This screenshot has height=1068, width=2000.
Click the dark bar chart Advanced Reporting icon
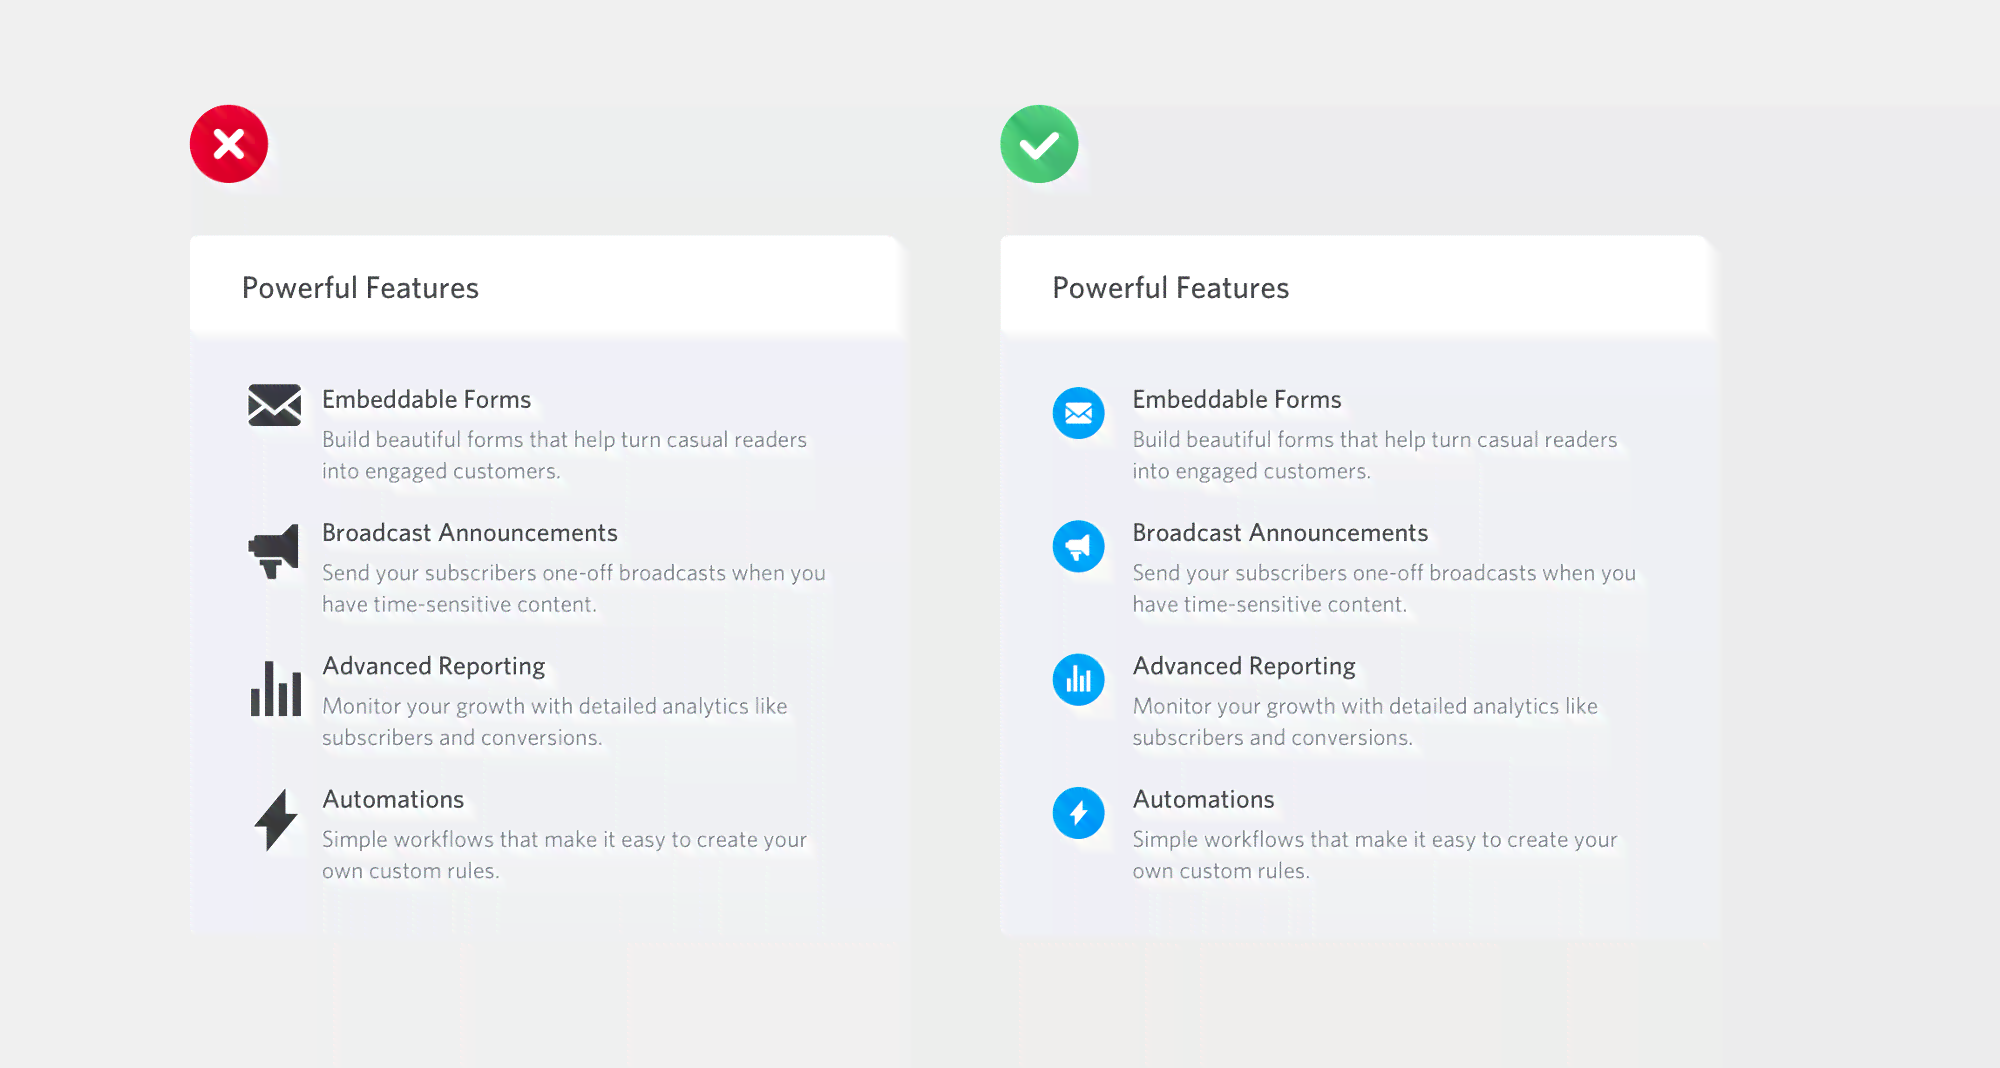[x=276, y=688]
